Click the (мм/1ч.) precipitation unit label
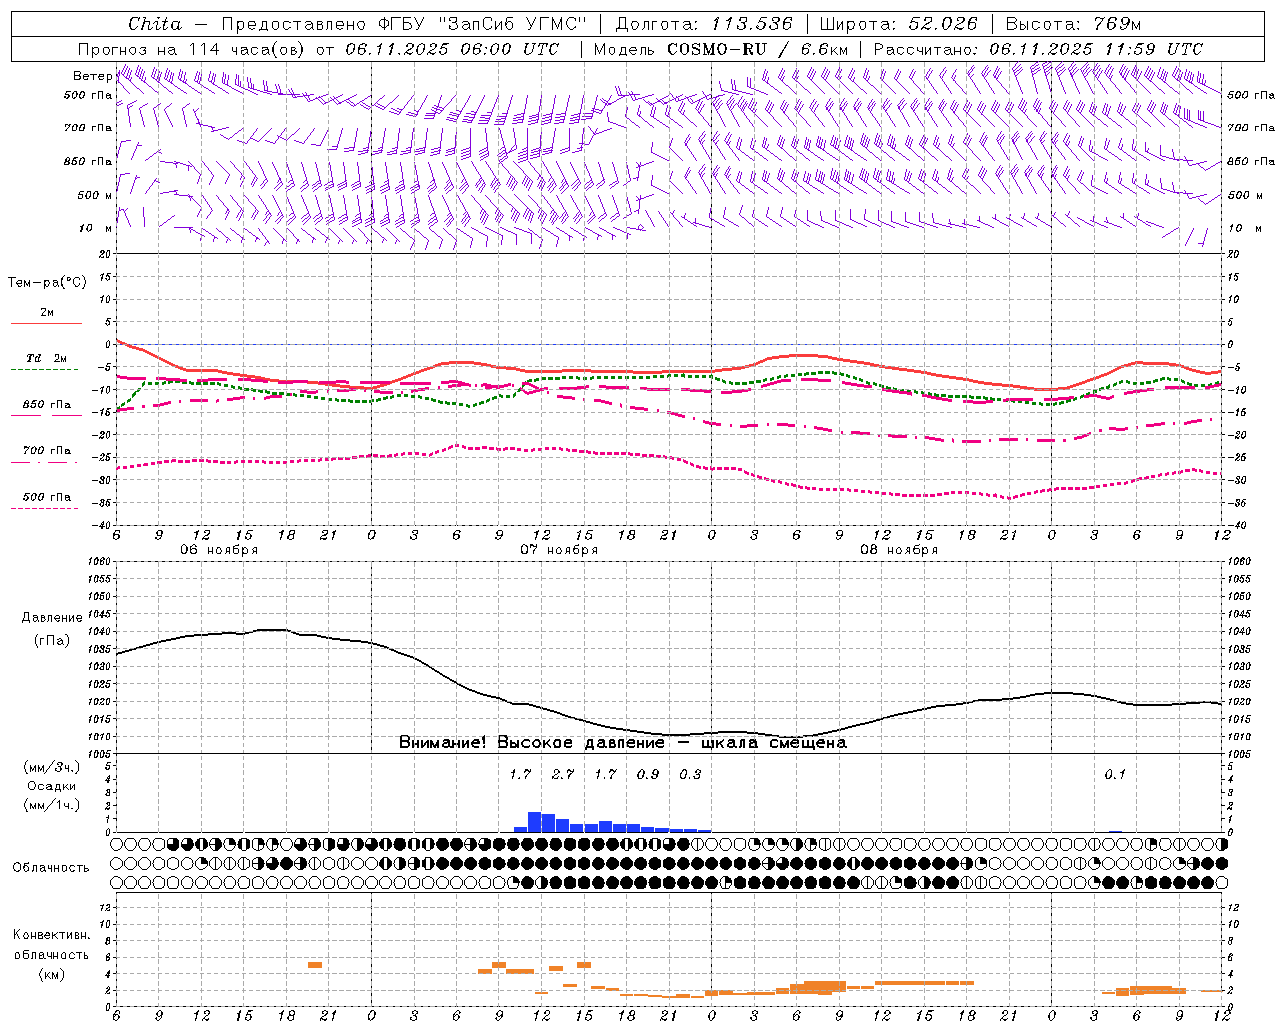The height and width of the screenshot is (1024, 1280). tap(51, 805)
